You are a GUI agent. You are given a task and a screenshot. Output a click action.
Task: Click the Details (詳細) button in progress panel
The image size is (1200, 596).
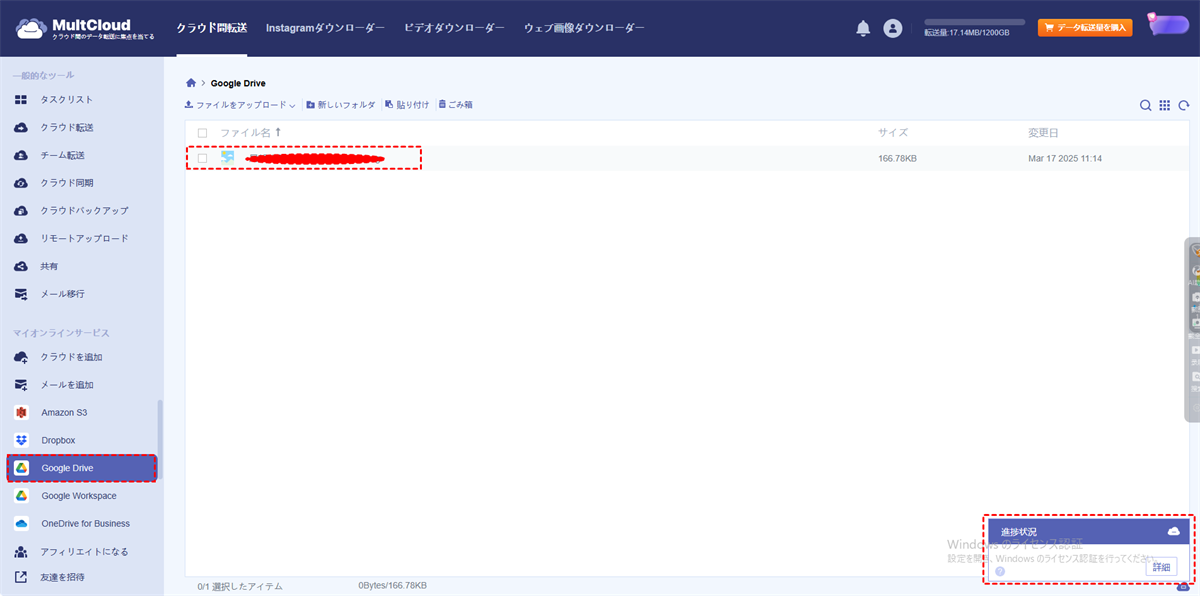pyautogui.click(x=1160, y=567)
